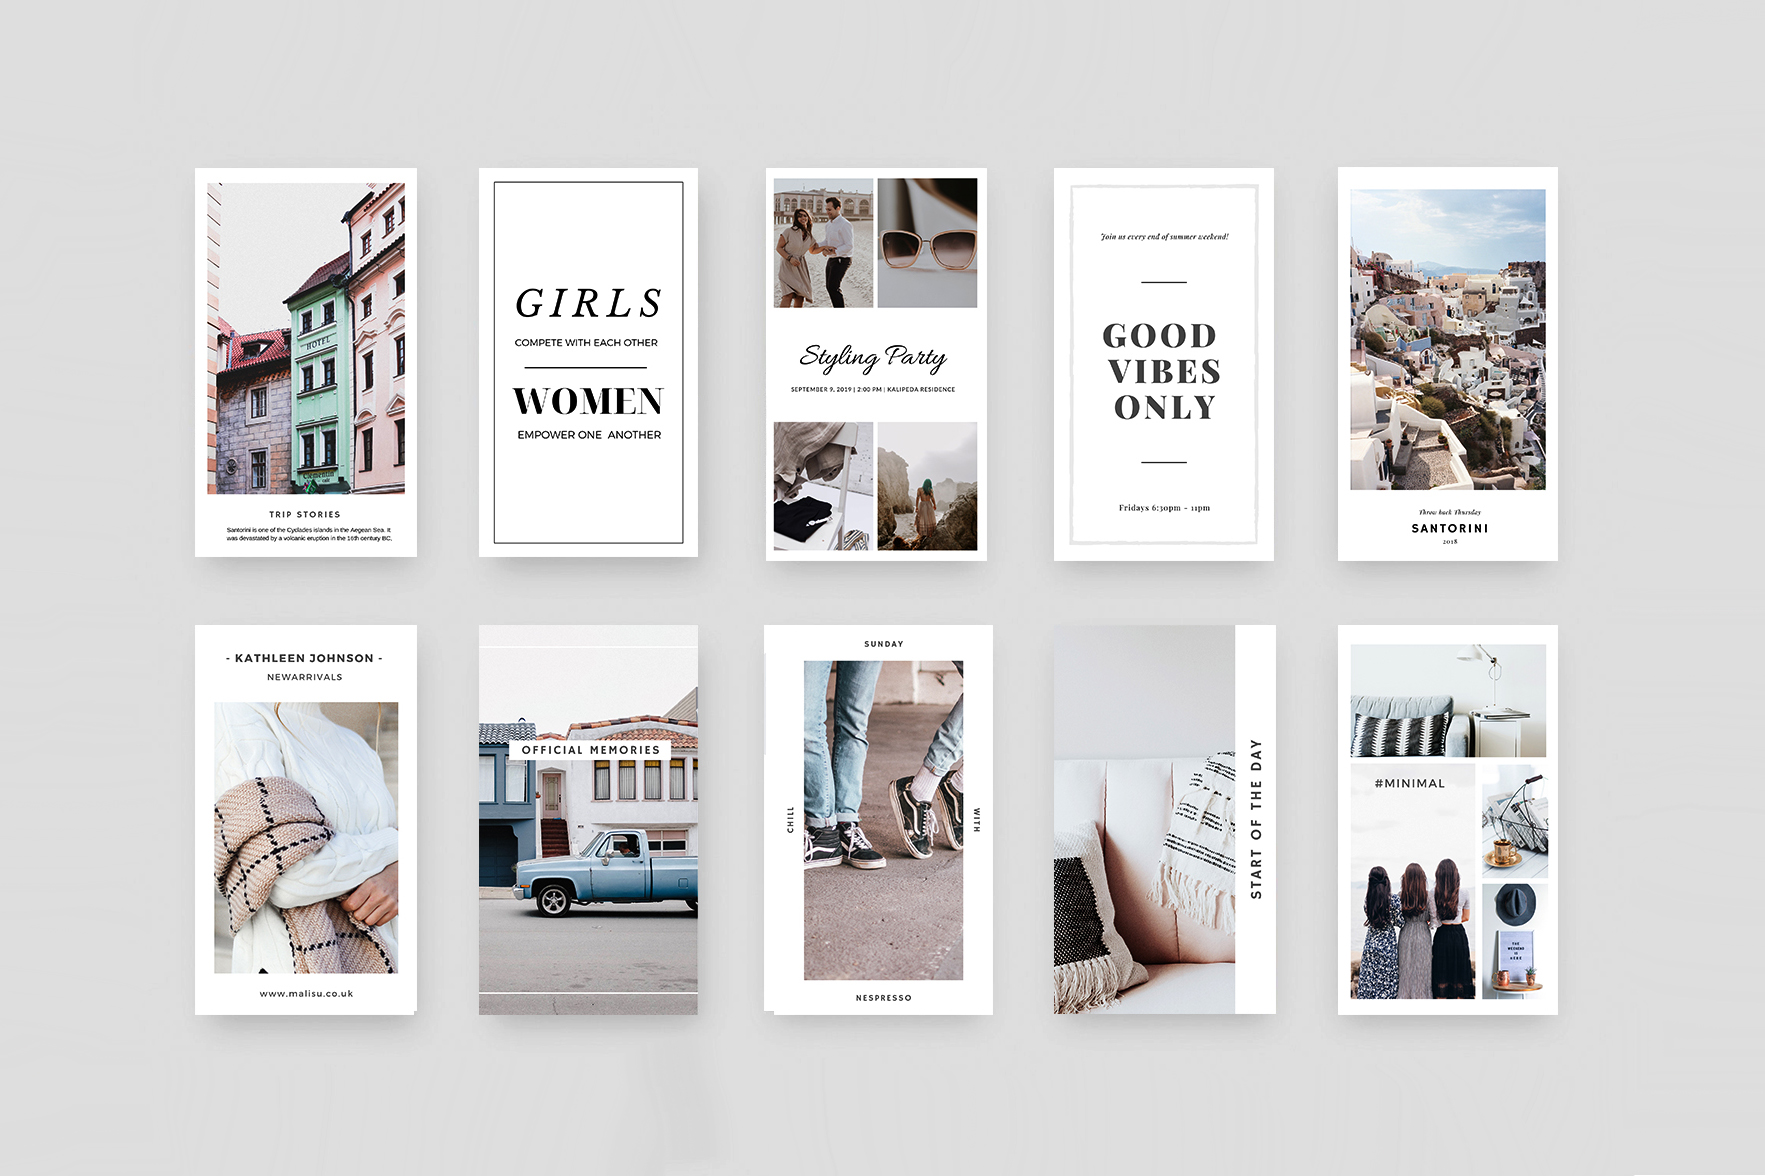Select the sunglasses photo

coord(927,243)
